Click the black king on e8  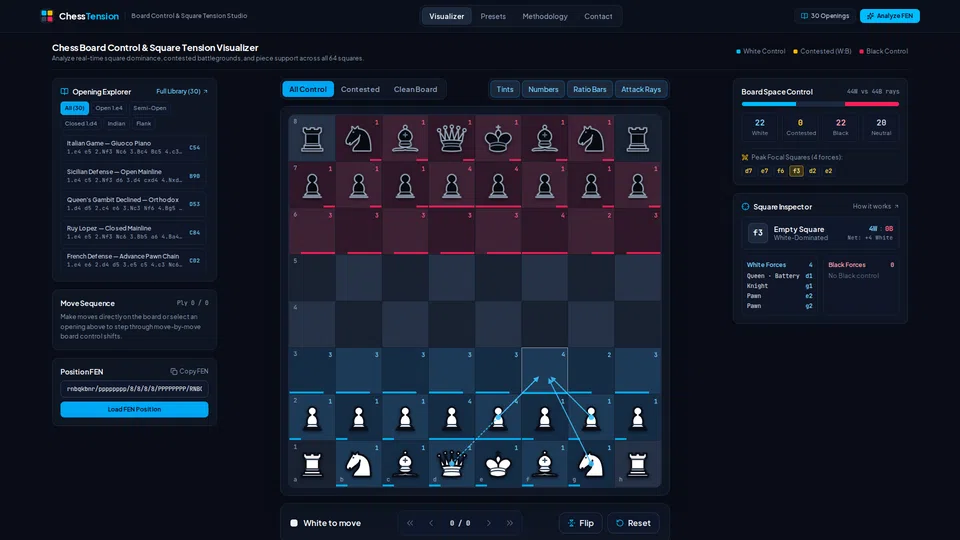click(498, 139)
